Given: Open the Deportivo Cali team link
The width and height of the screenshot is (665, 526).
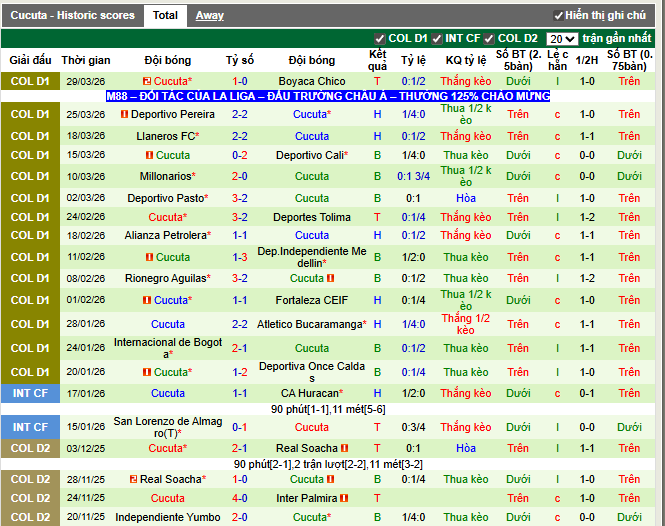Looking at the screenshot, I should [x=310, y=156].
